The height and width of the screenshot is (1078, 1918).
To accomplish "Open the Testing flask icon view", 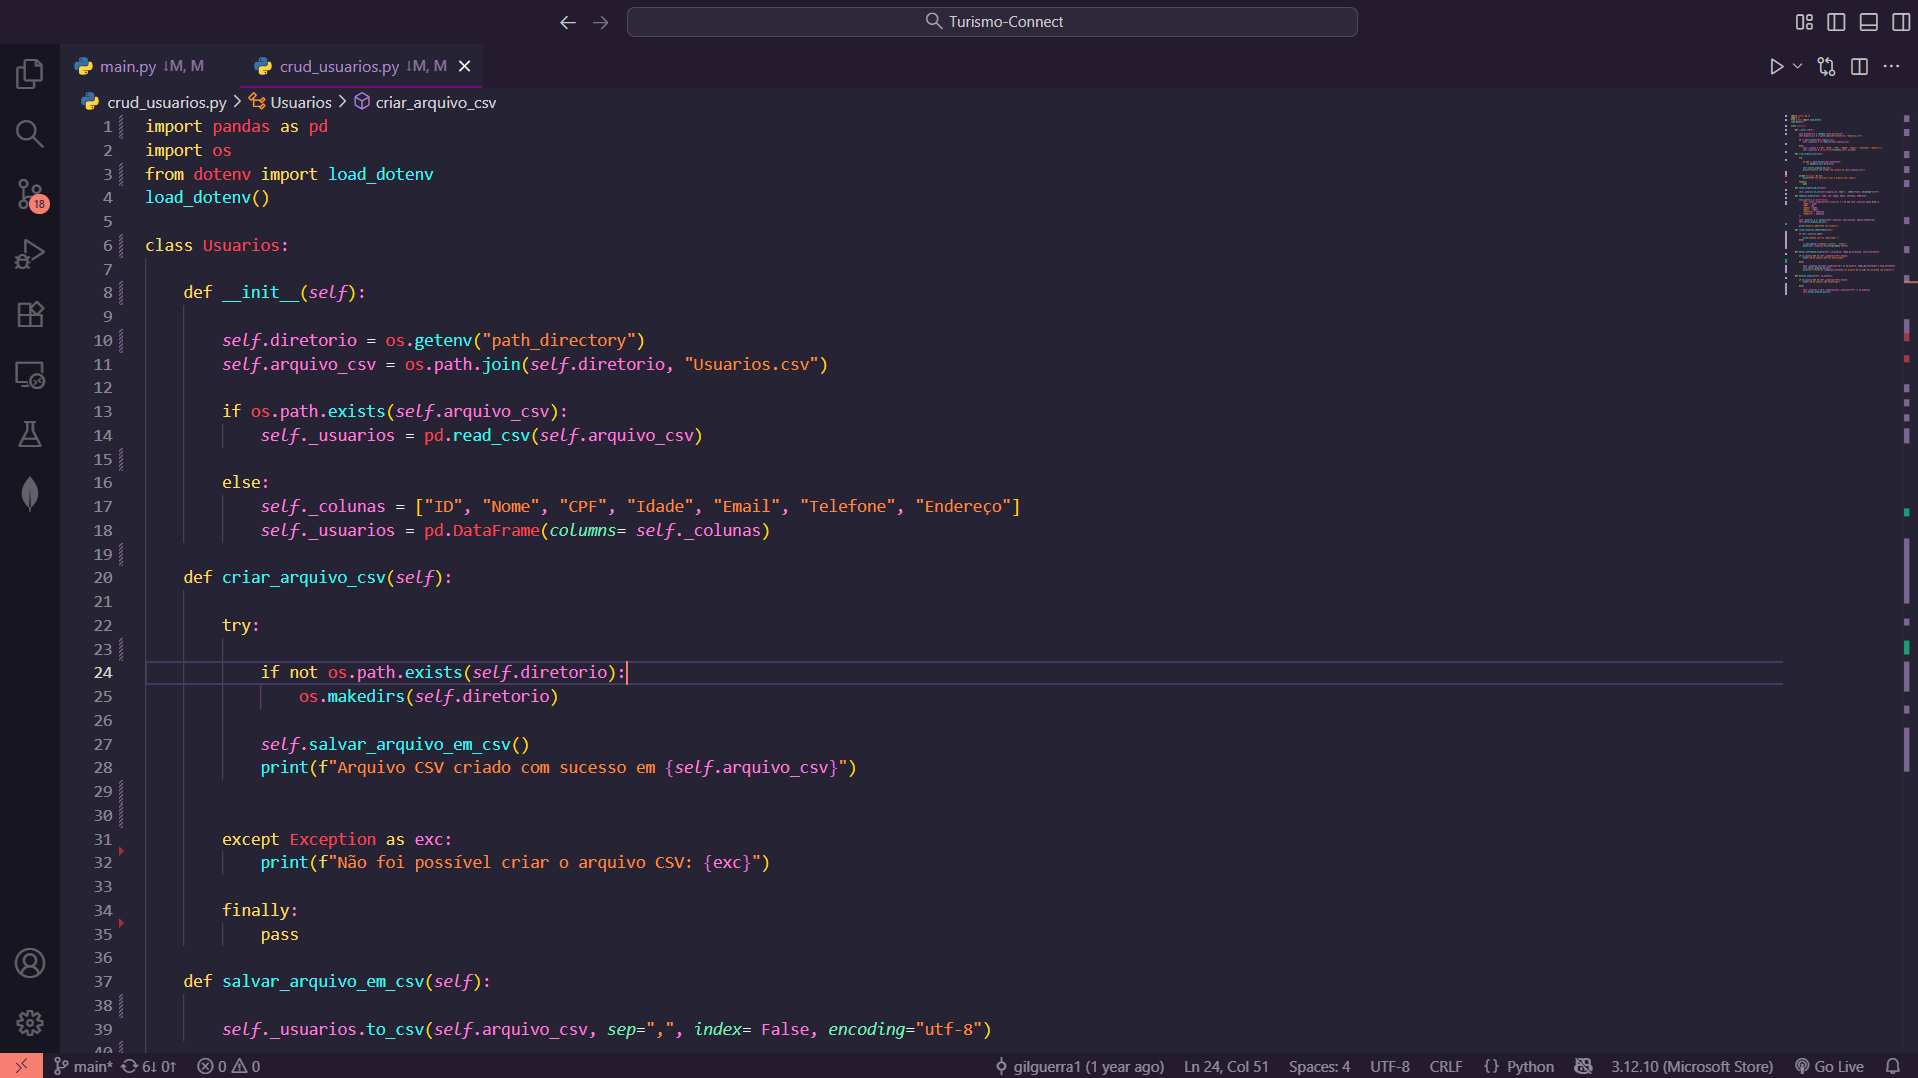I will click(x=30, y=434).
